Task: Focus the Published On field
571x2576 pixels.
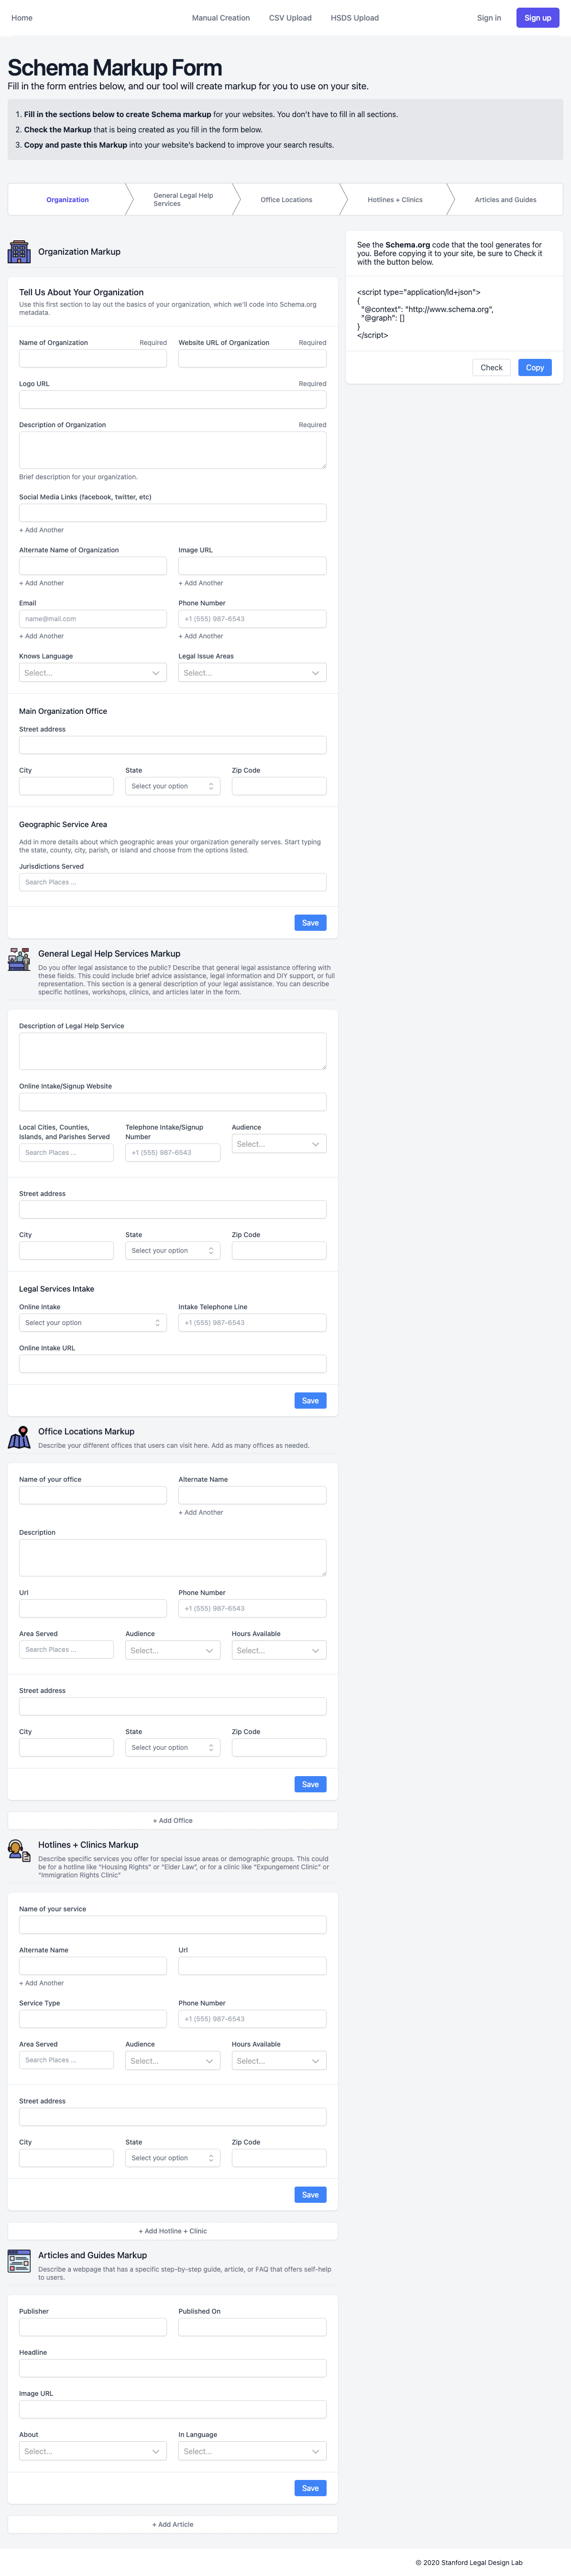Action: [x=252, y=2327]
